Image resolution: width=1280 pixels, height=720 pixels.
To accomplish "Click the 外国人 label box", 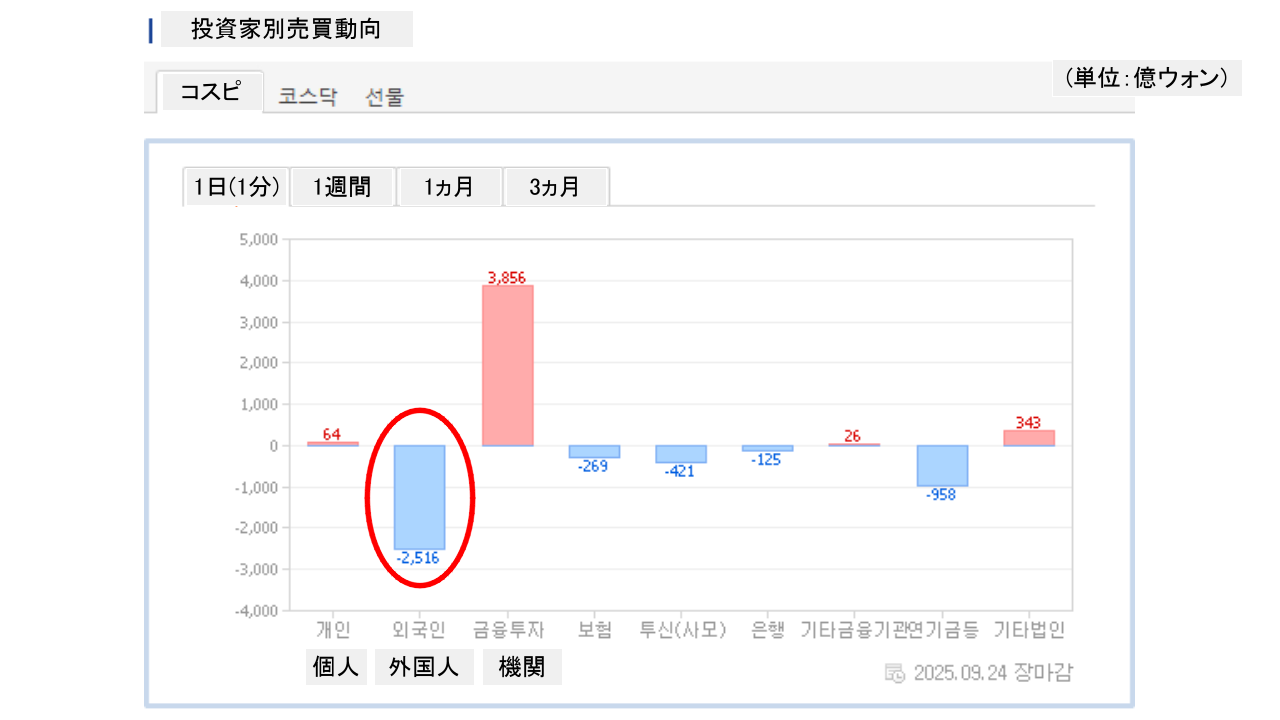I will coord(424,667).
